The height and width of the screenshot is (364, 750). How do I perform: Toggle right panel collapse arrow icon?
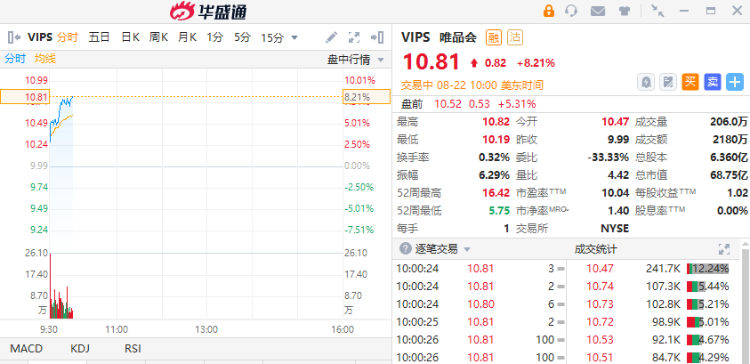tap(377, 37)
